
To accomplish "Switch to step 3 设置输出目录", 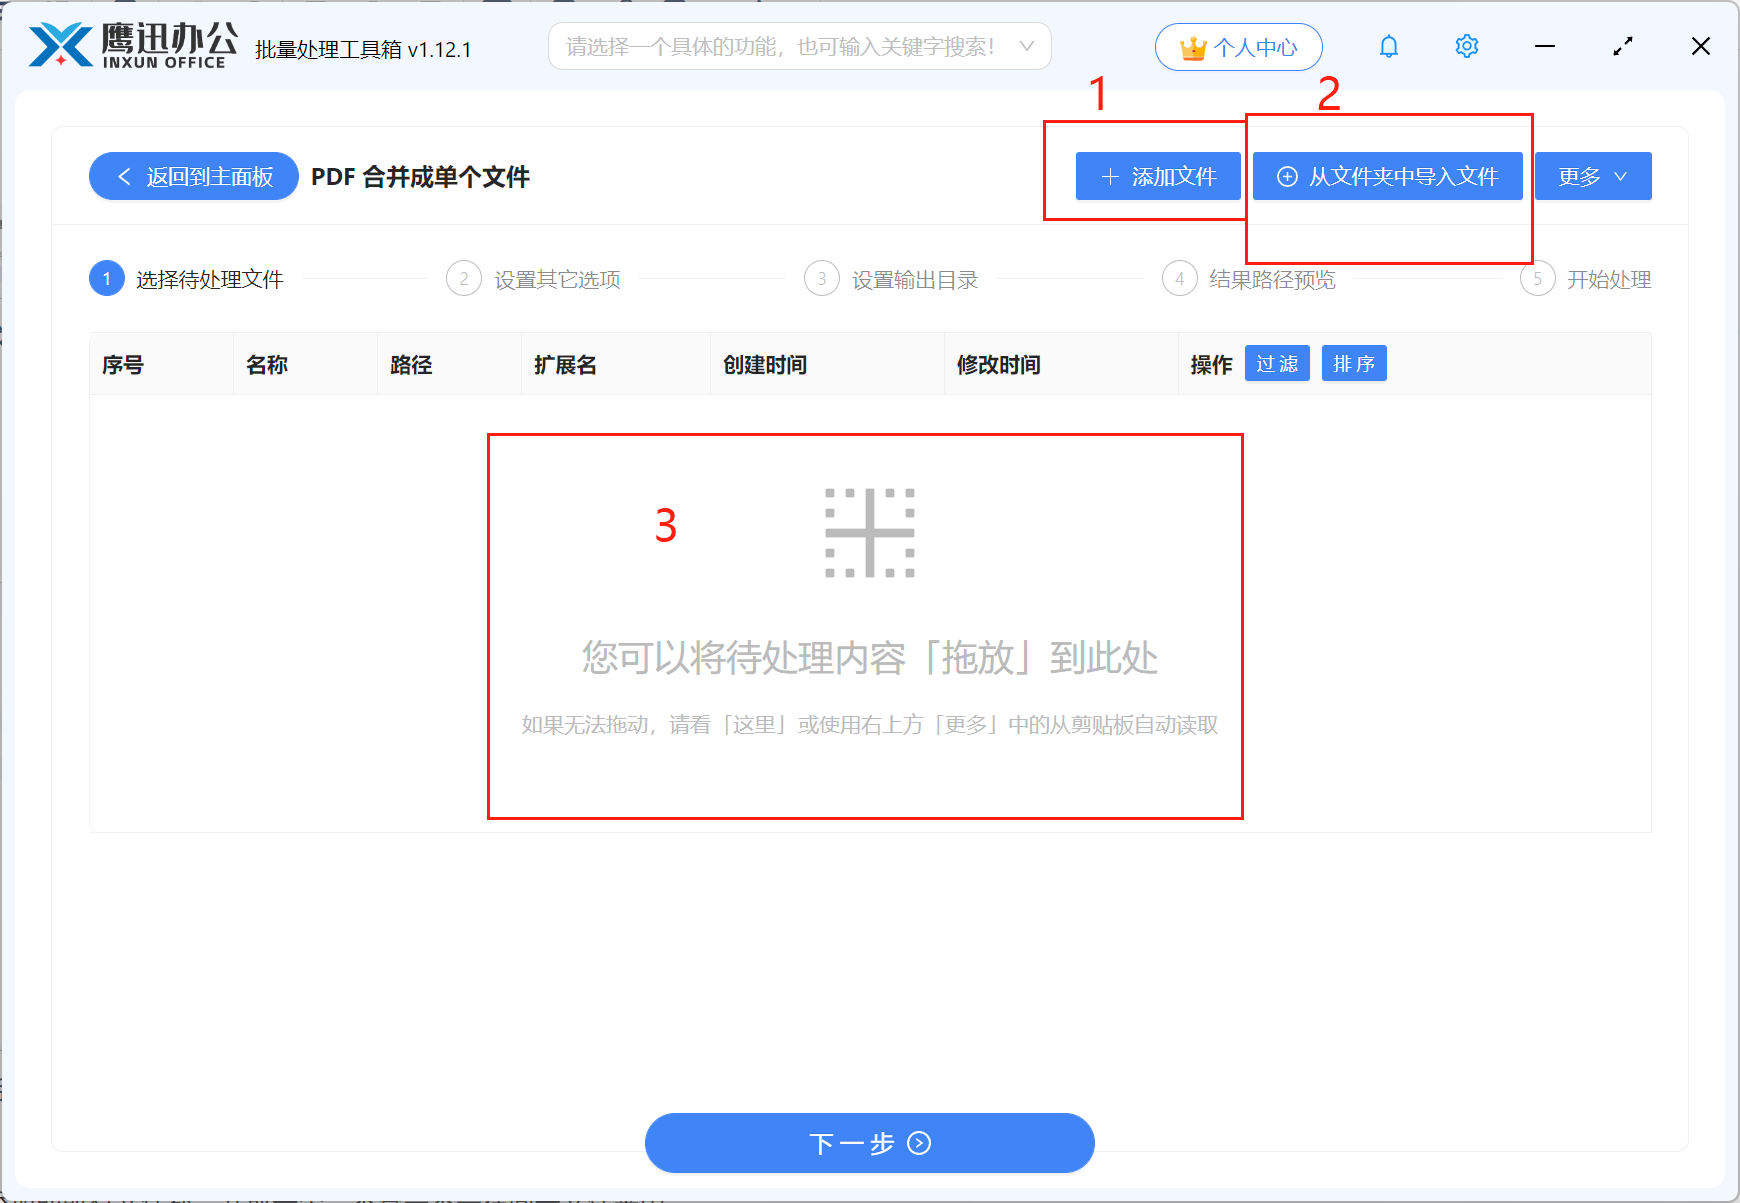I will tap(914, 279).
